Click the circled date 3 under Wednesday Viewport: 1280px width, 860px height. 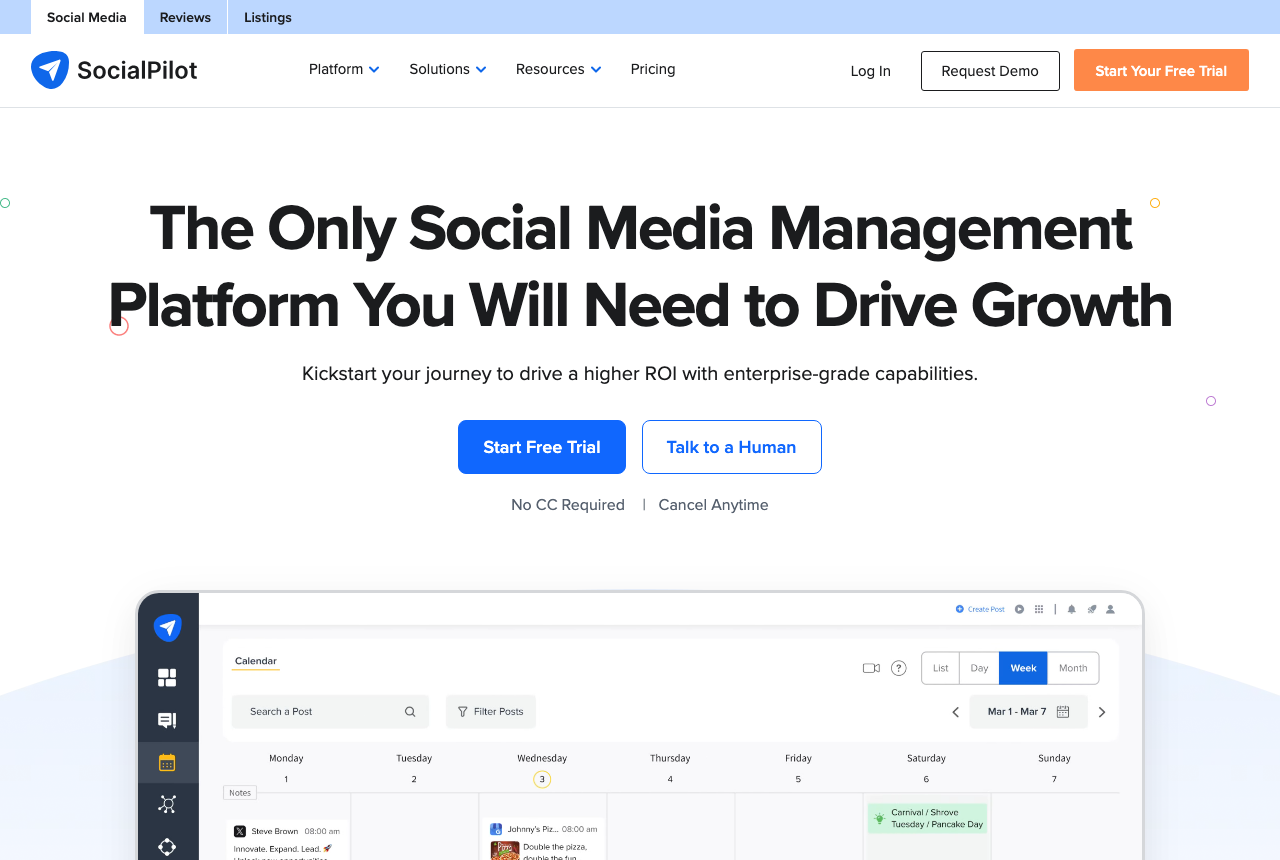542,779
